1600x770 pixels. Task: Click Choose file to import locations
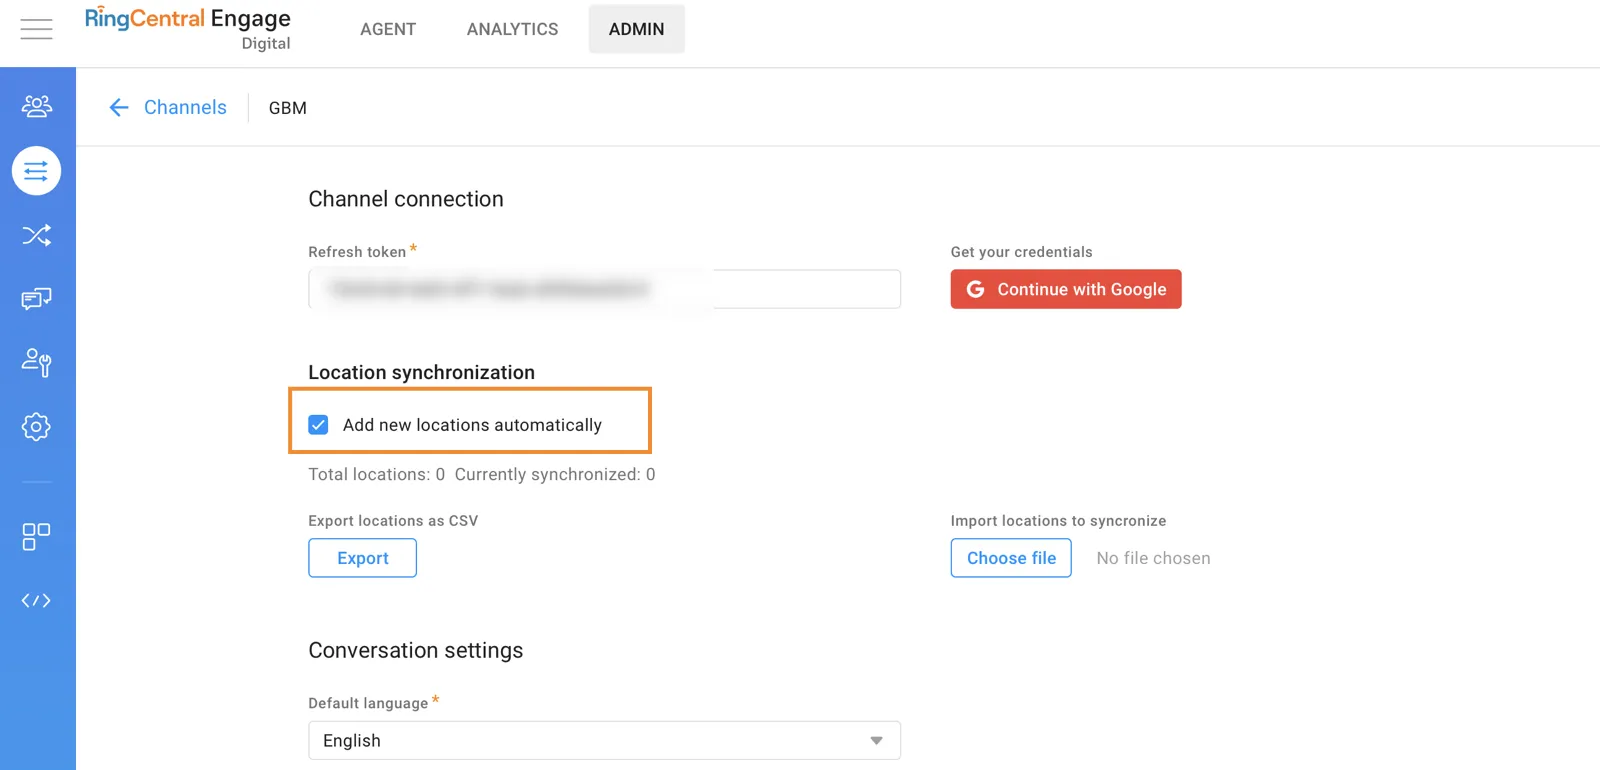(1010, 558)
